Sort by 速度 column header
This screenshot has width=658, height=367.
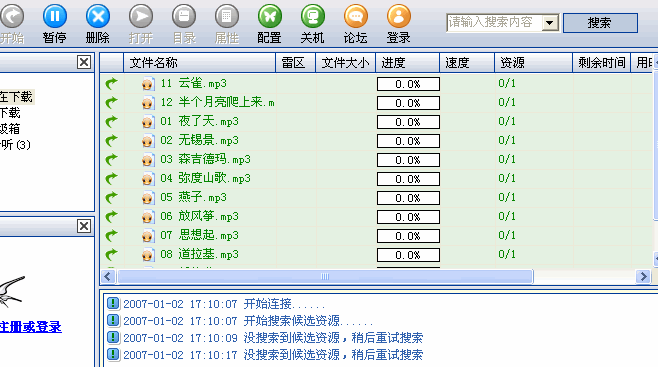click(467, 63)
